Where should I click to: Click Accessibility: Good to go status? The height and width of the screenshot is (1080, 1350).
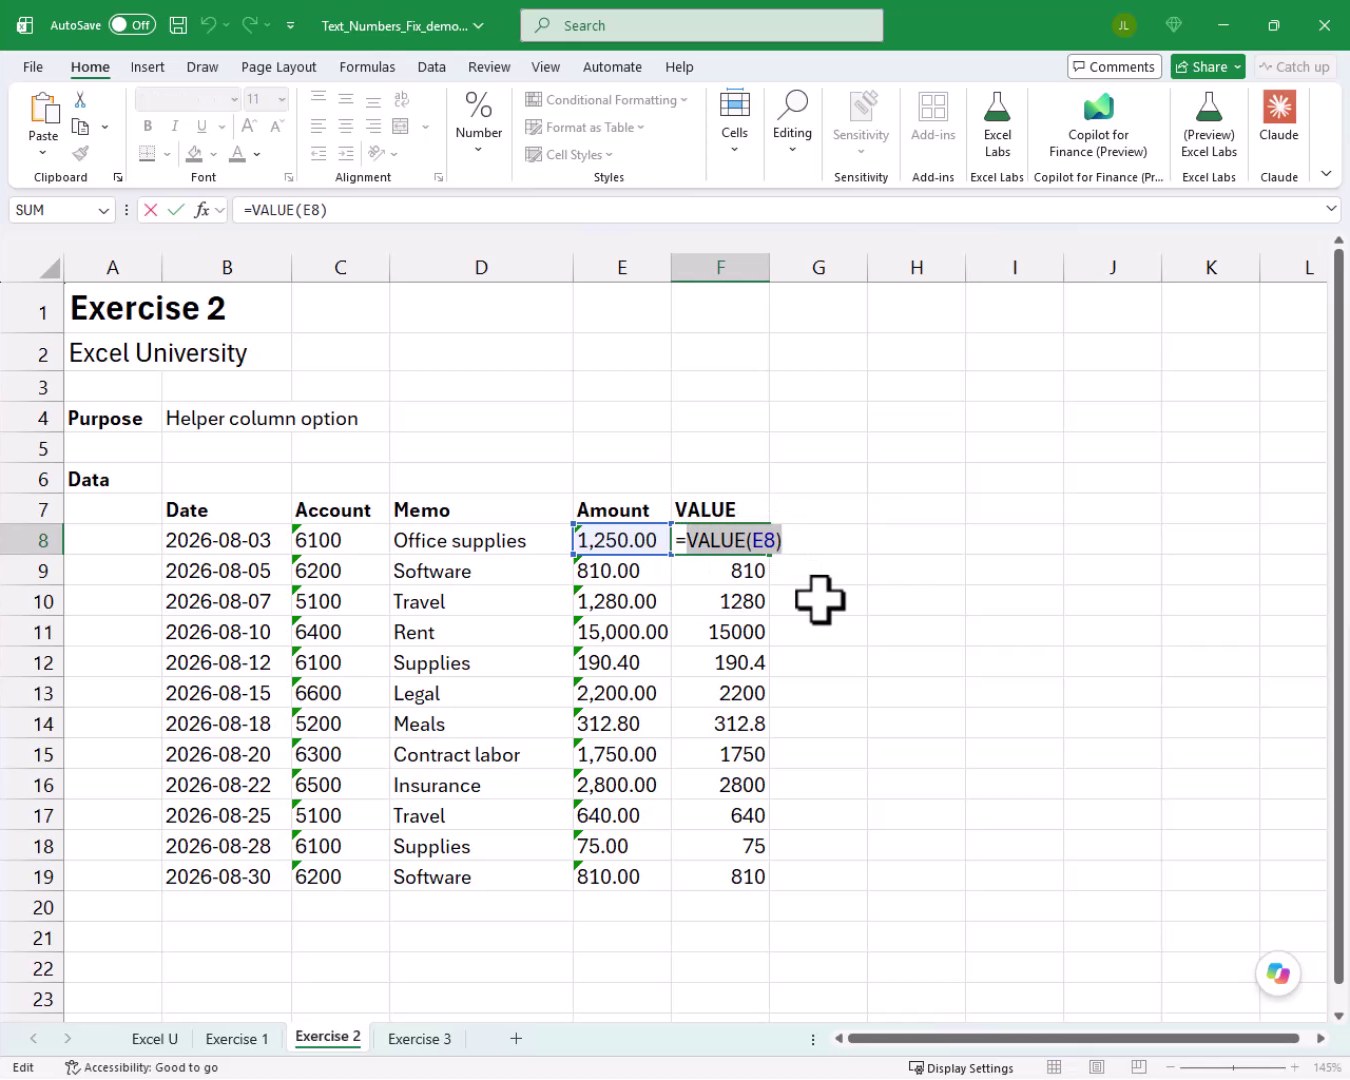141,1068
